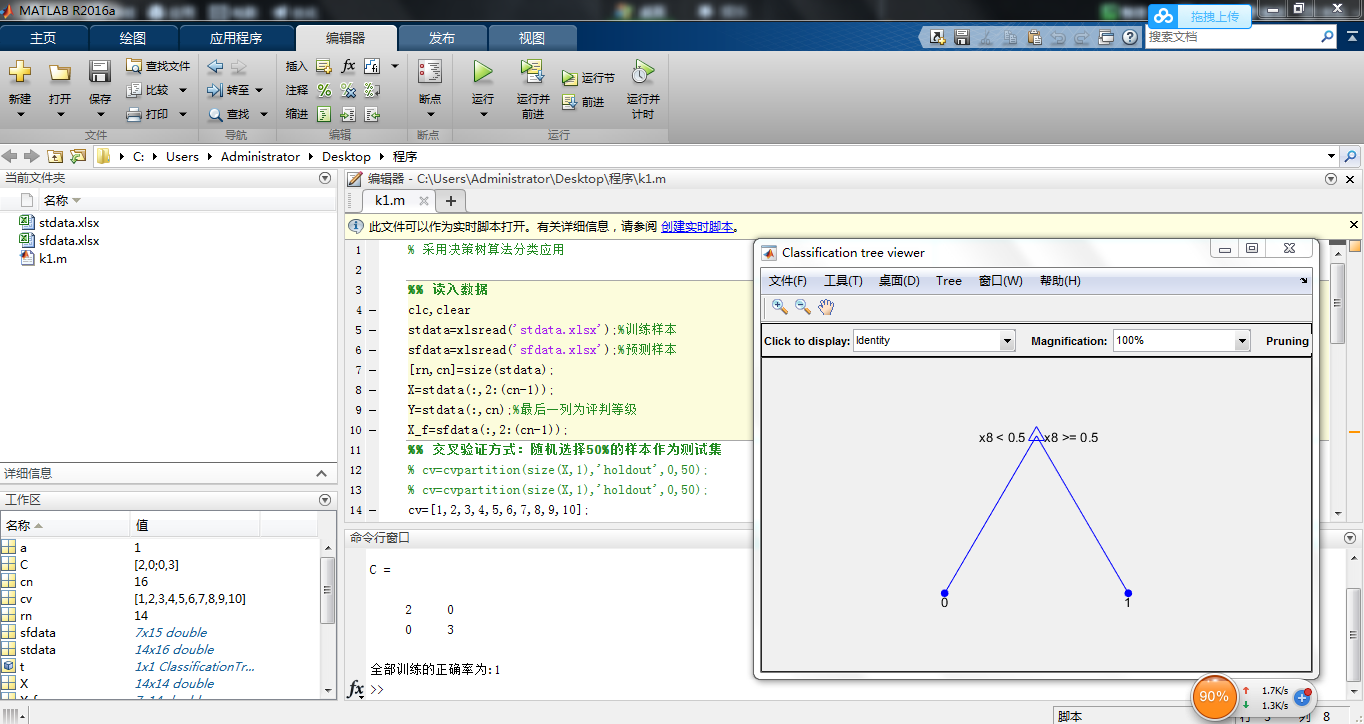Click the New (新建) plus icon
1364x724 pixels.
[x=20, y=73]
